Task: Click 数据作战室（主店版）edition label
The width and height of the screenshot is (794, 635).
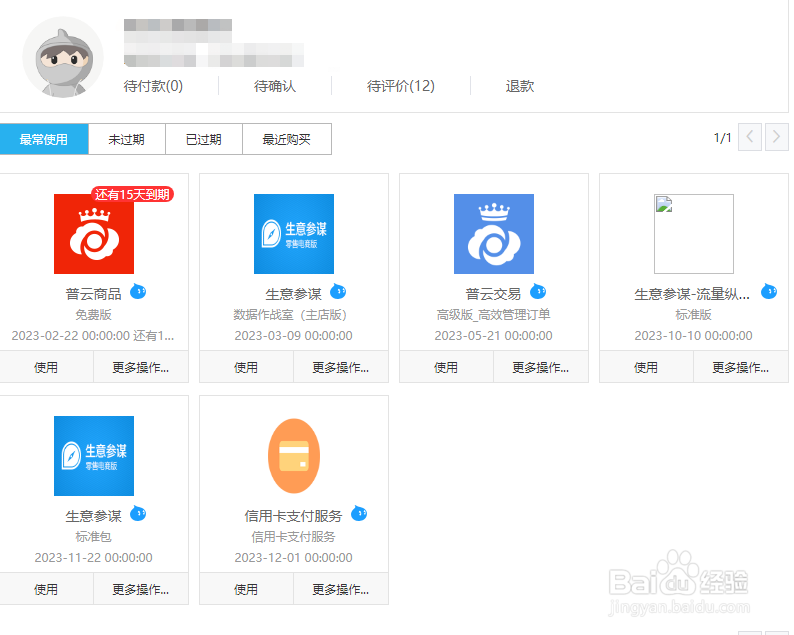Action: pyautogui.click(x=290, y=314)
